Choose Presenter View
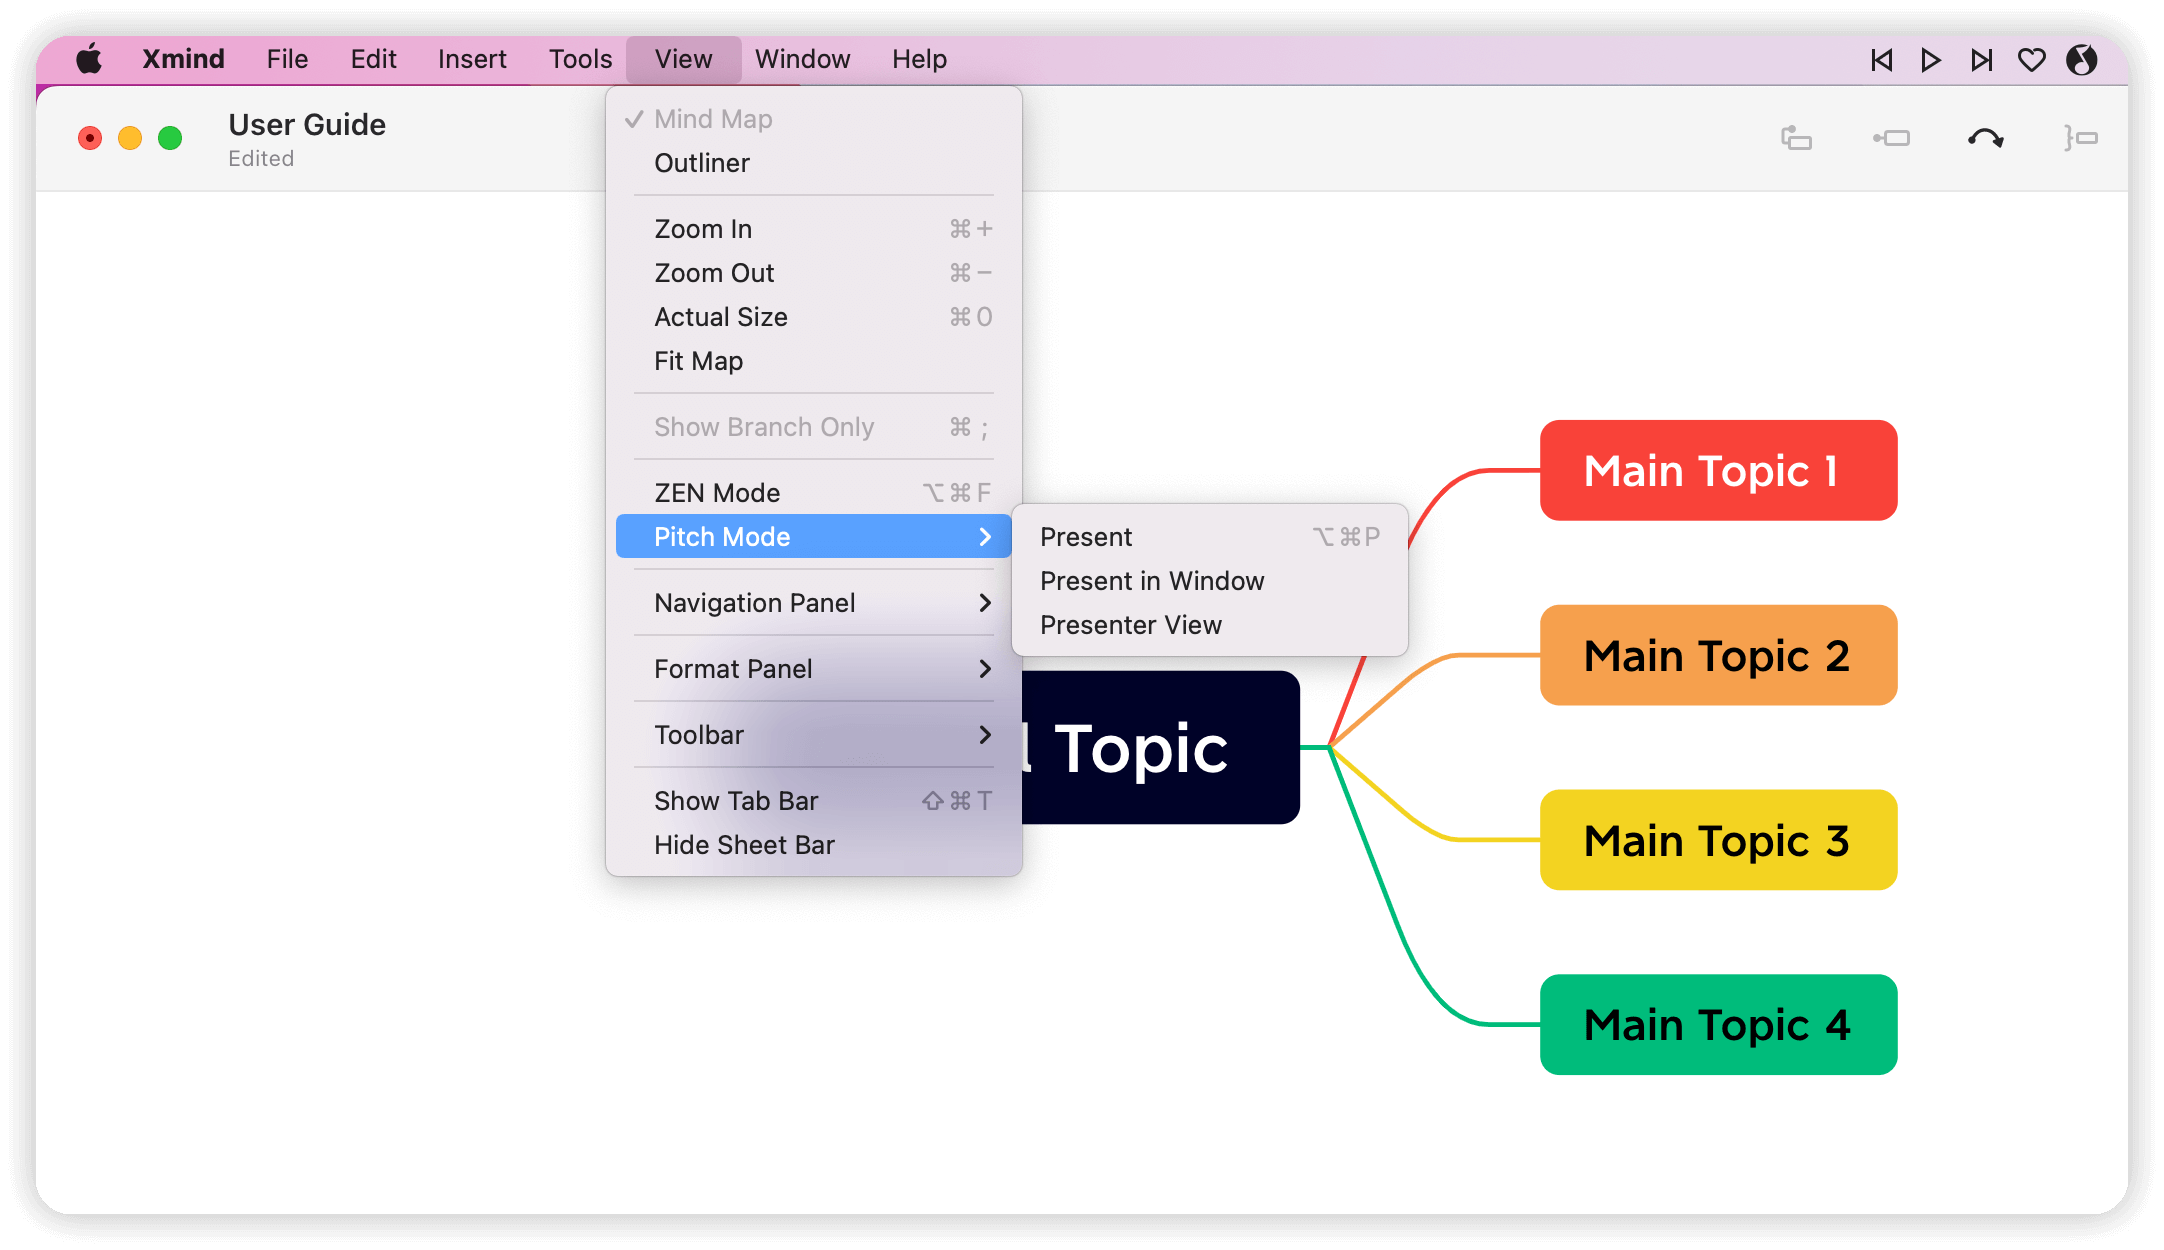 click(x=1210, y=625)
